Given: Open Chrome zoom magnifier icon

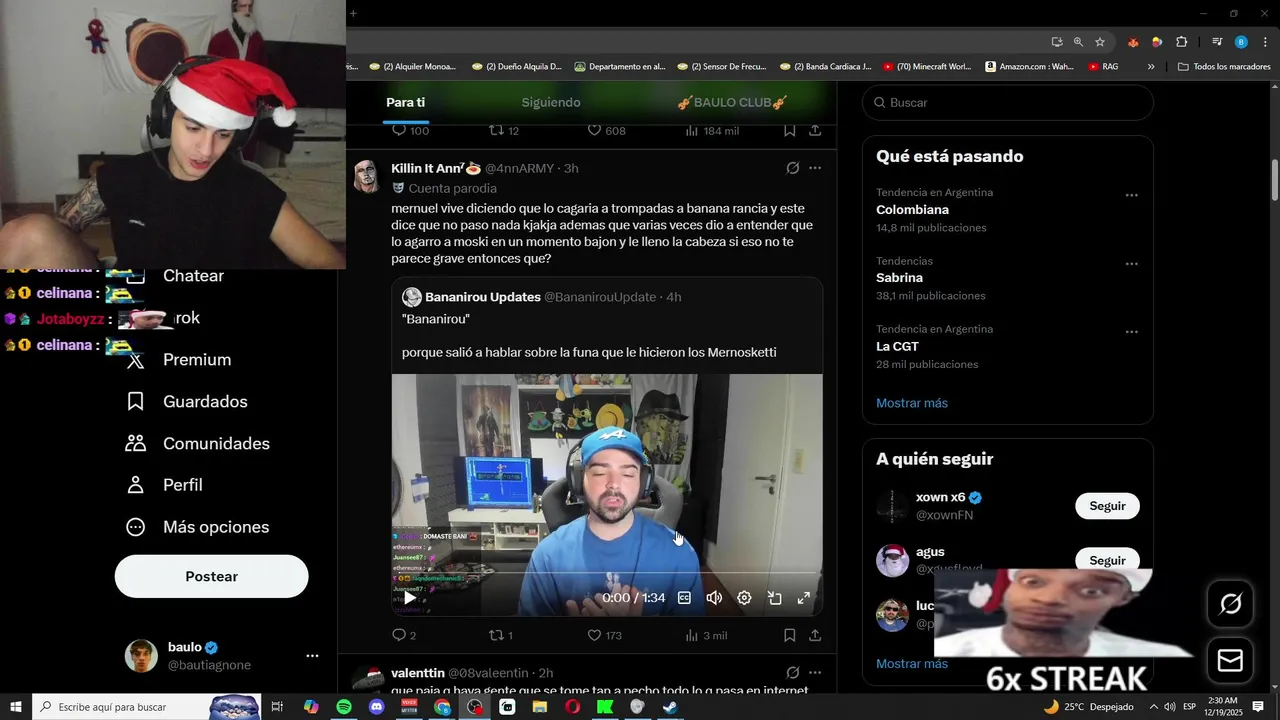Looking at the screenshot, I should coord(1078,42).
